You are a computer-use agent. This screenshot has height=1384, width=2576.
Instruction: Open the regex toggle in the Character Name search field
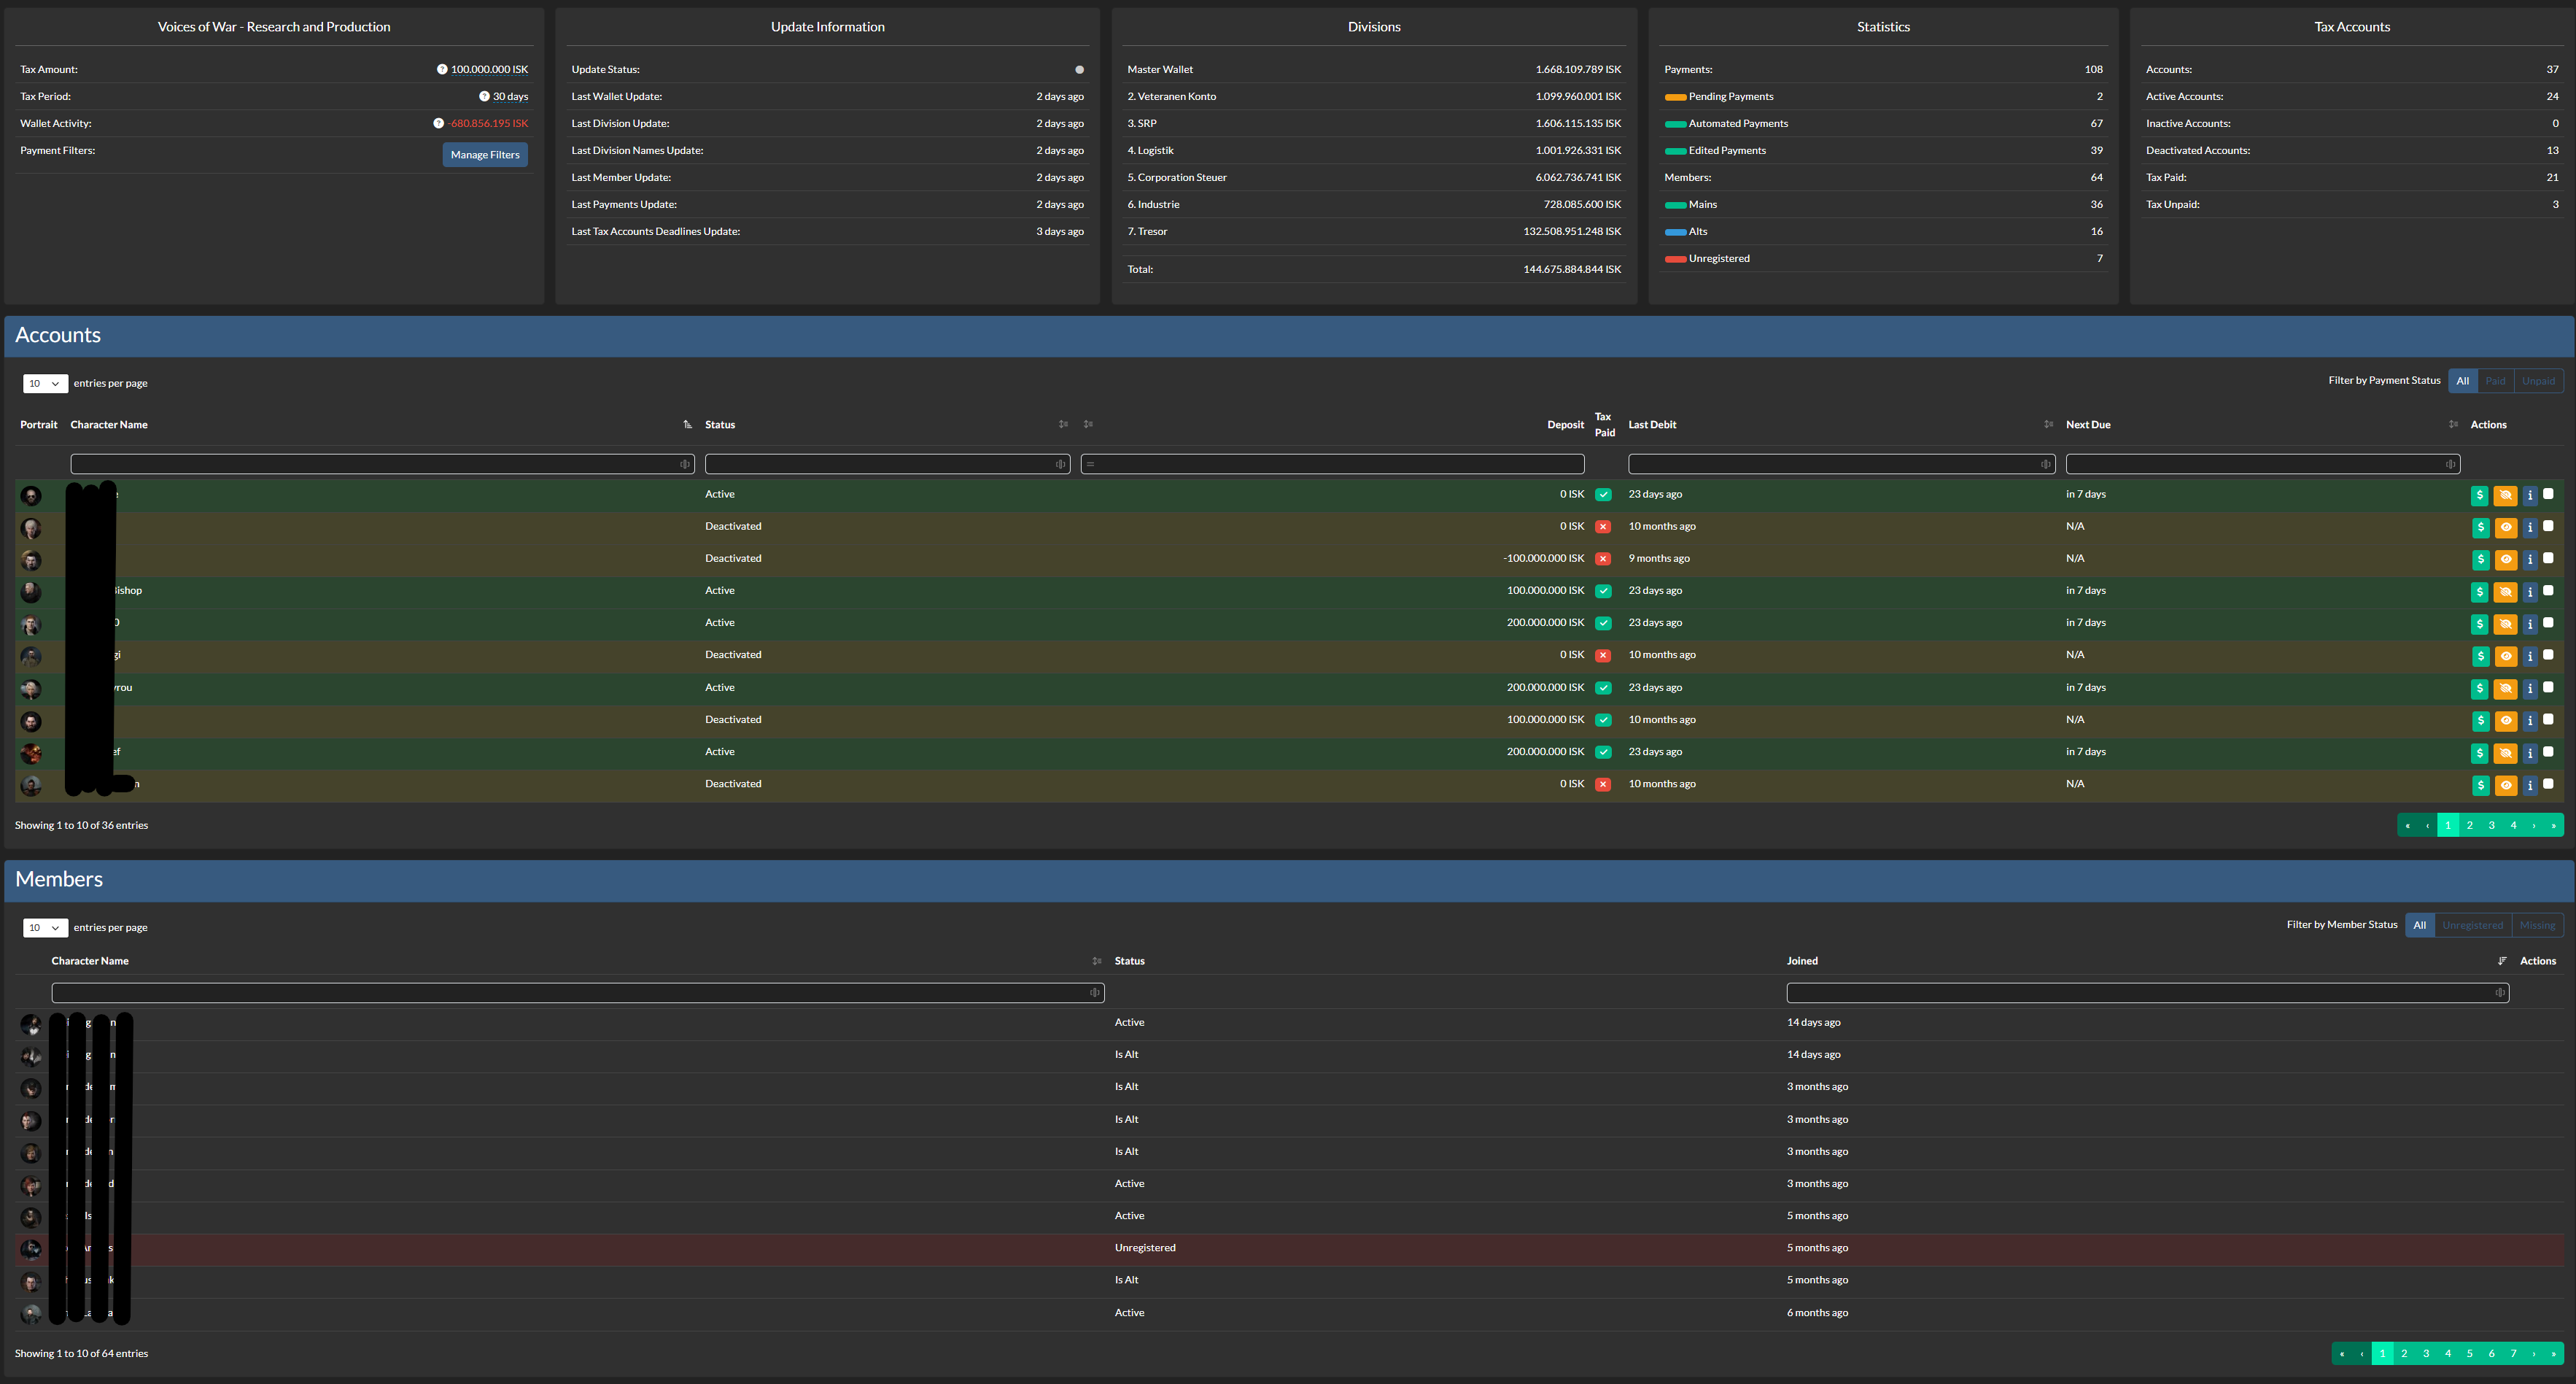coord(684,463)
